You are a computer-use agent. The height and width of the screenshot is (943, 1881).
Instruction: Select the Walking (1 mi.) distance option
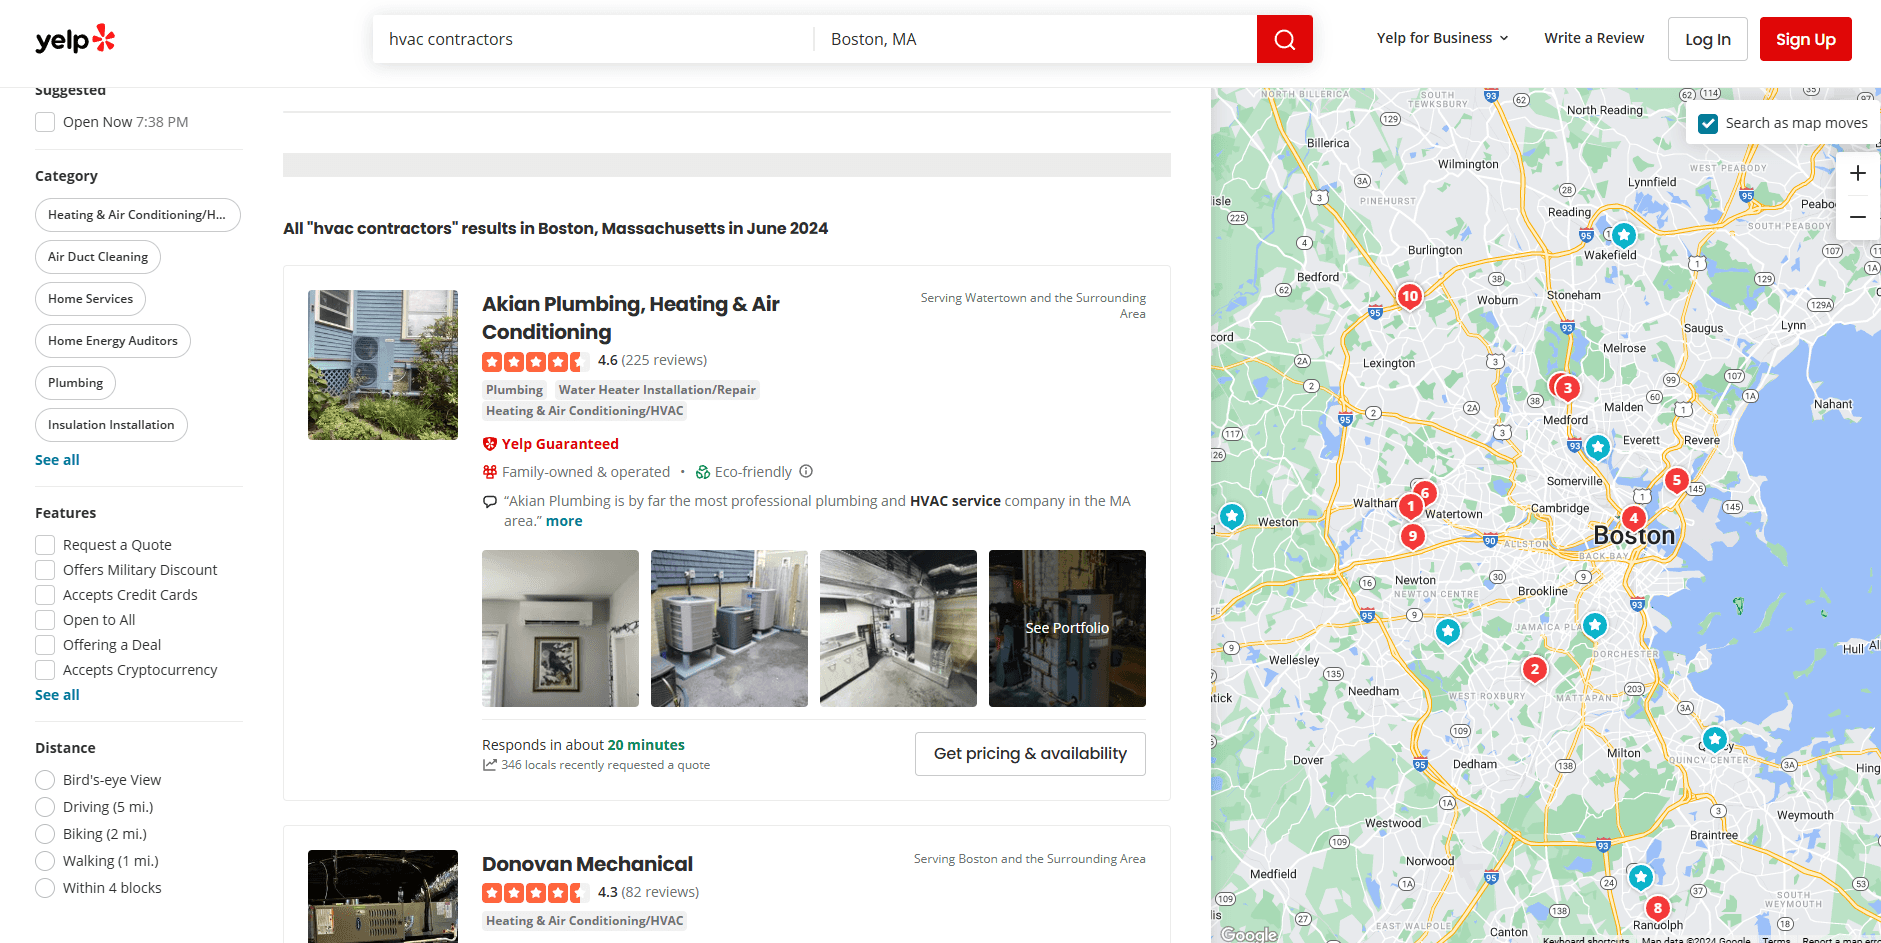[x=45, y=860]
